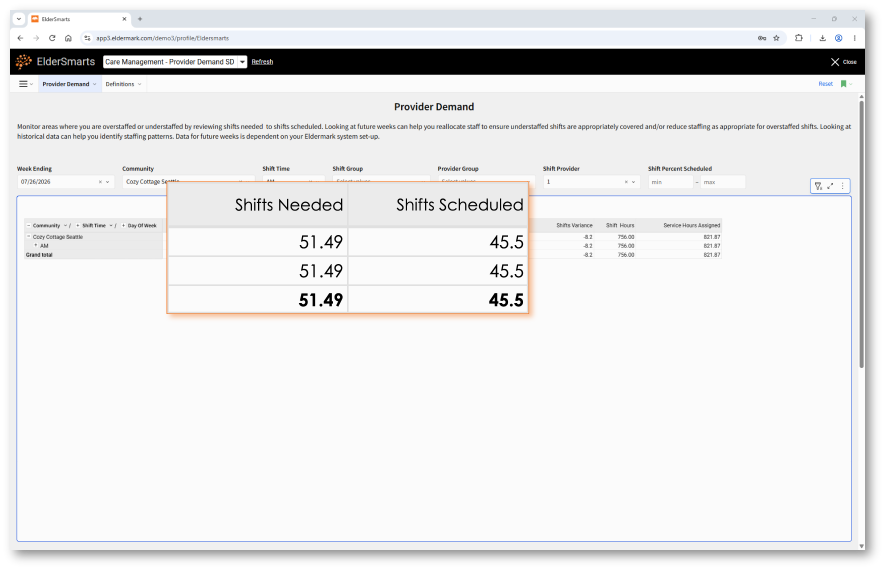The height and width of the screenshot is (570, 885).
Task: Open the Chrome profile avatar icon
Action: tap(839, 38)
